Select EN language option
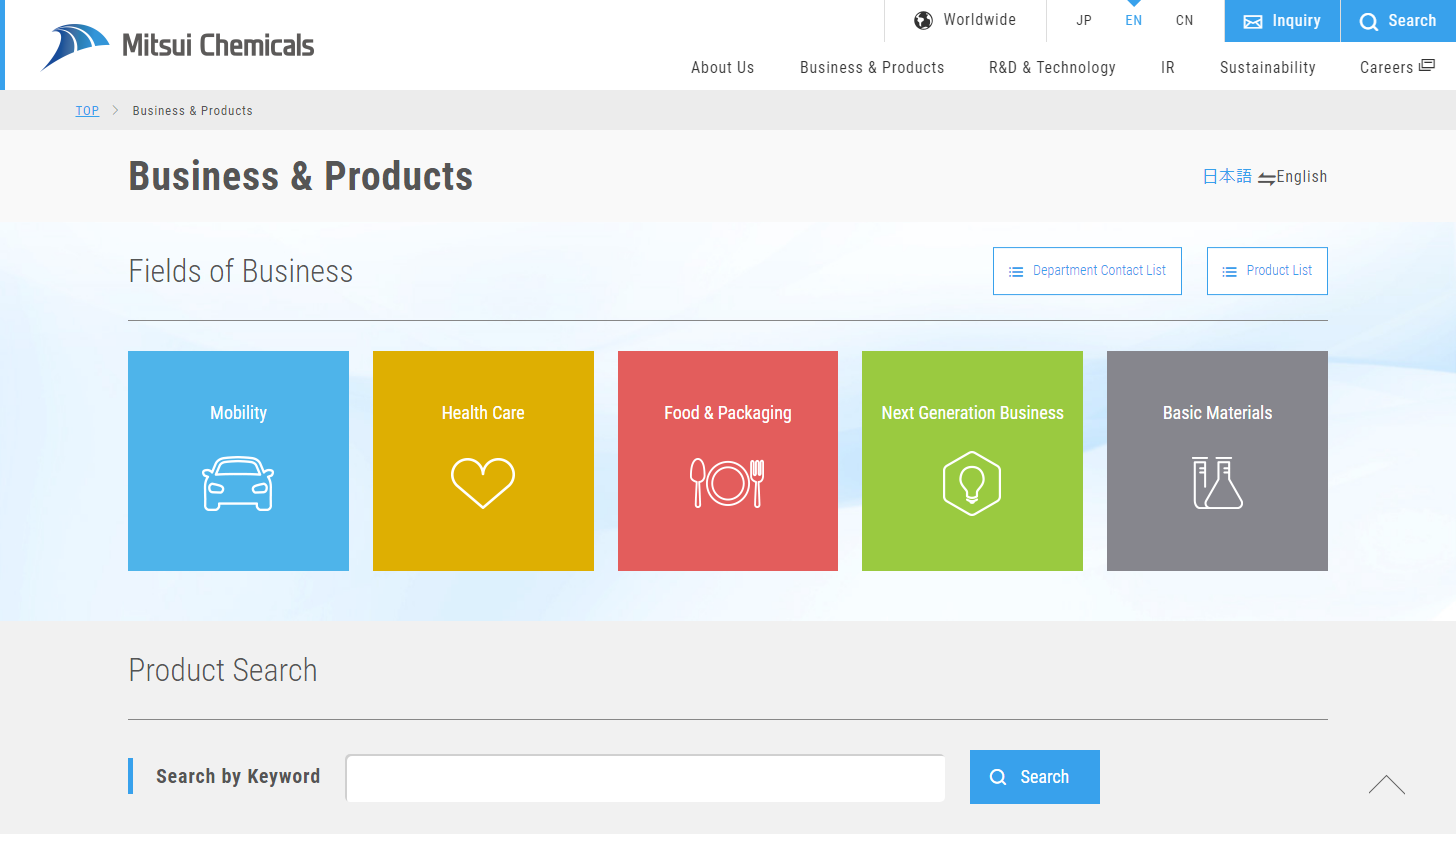Viewport: 1456px width, 843px height. click(1134, 20)
